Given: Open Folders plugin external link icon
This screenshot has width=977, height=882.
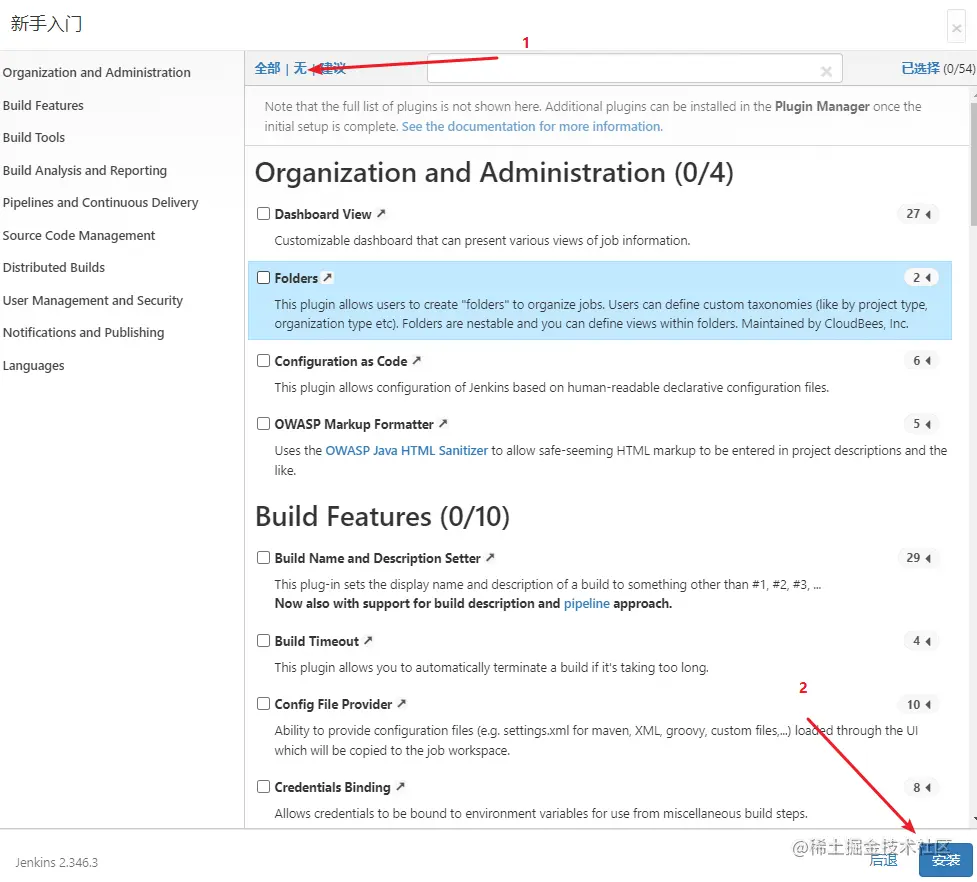Looking at the screenshot, I should click(328, 277).
